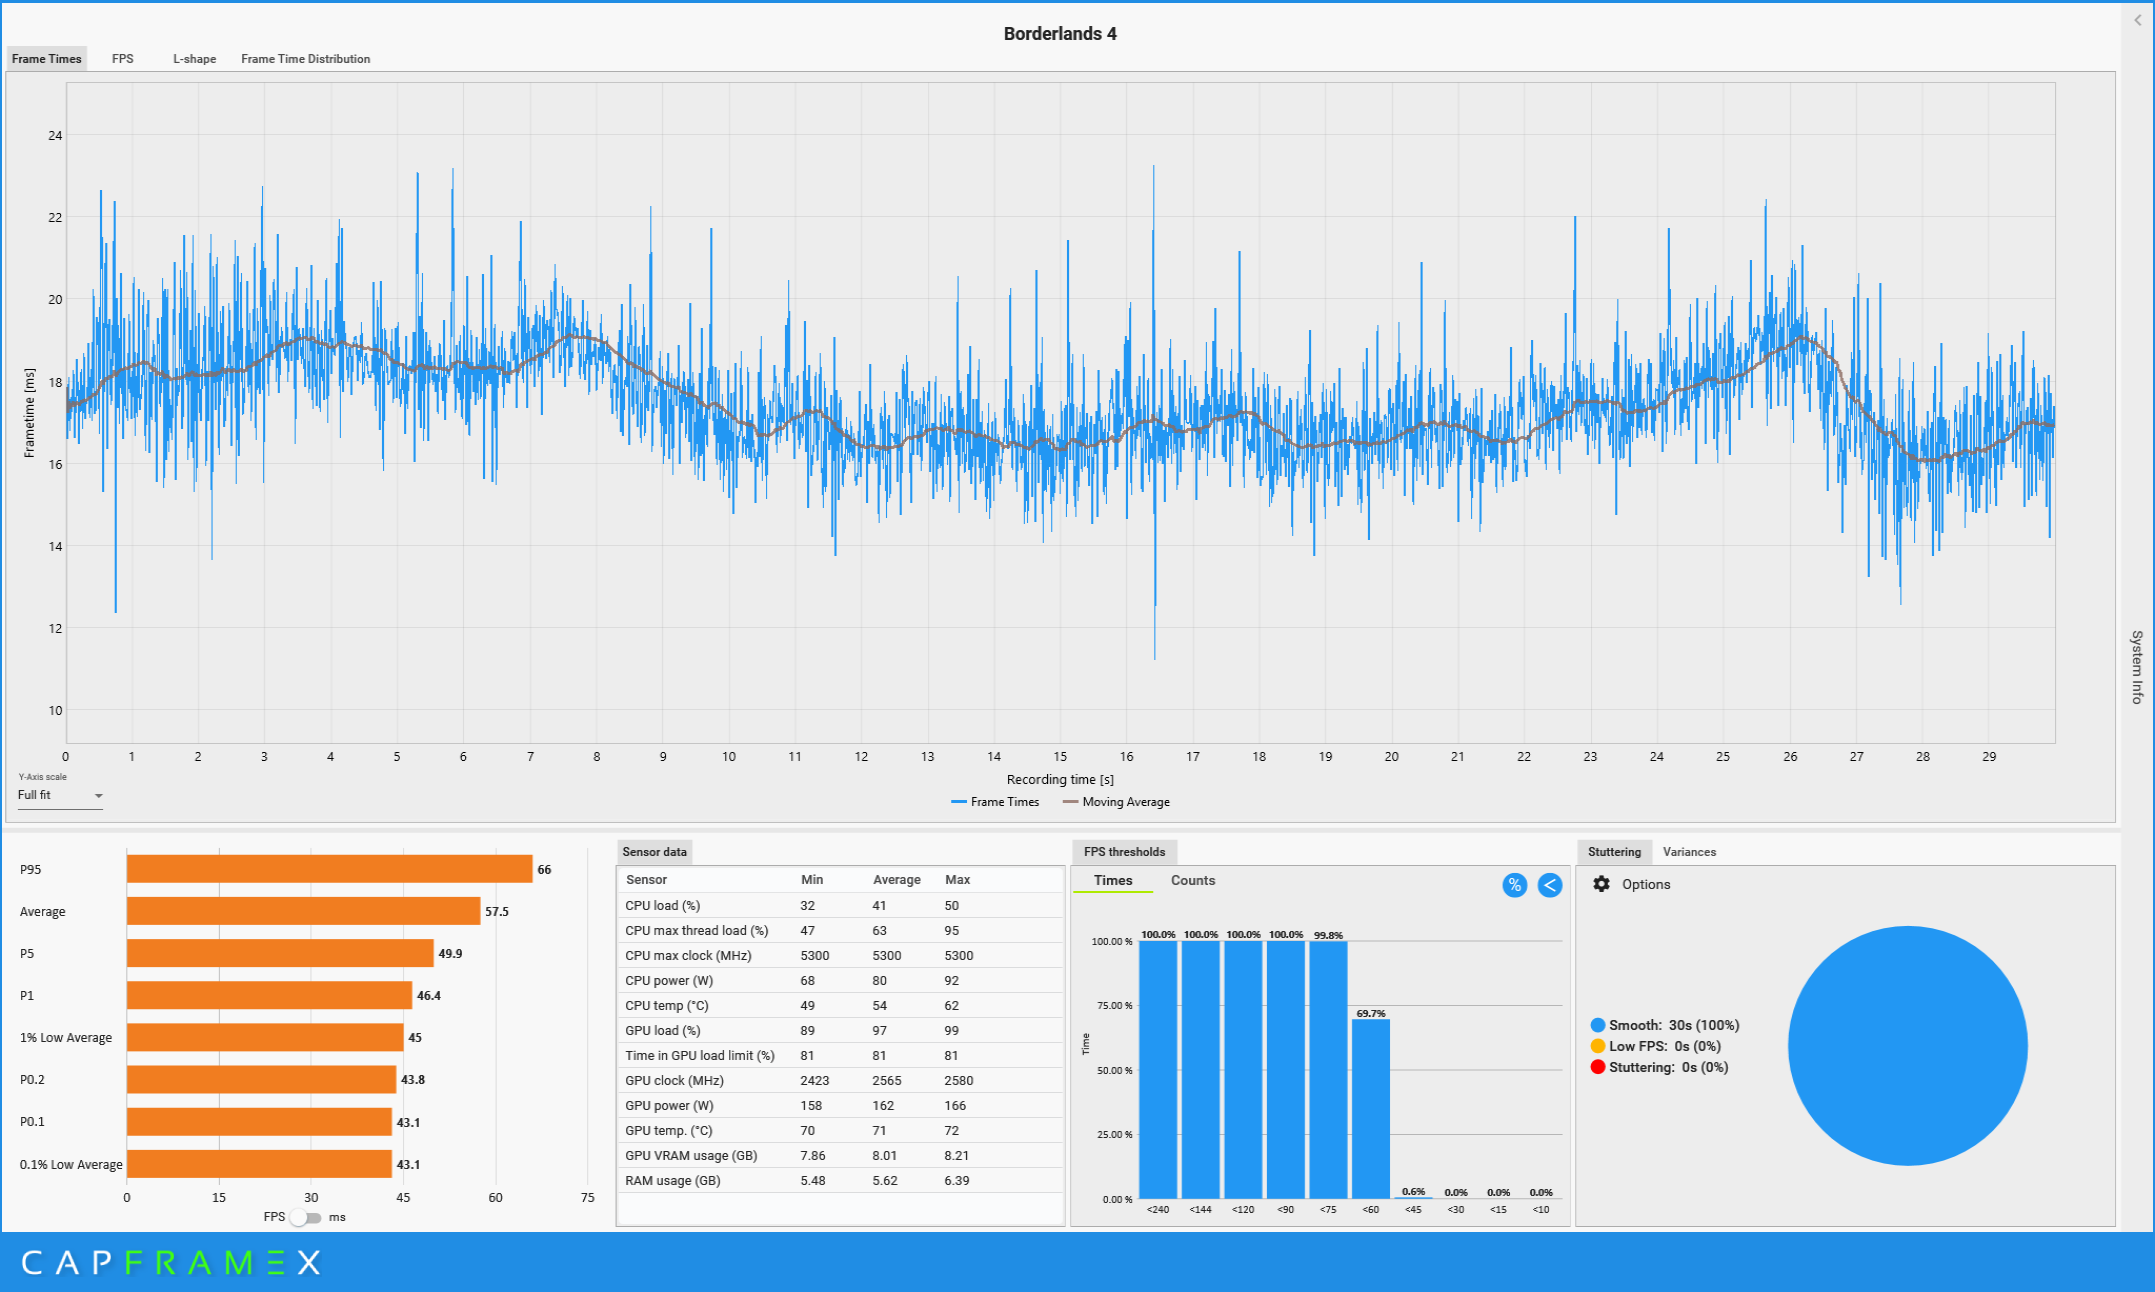
Task: Open the stuttering Options gear icon
Action: tap(1601, 884)
